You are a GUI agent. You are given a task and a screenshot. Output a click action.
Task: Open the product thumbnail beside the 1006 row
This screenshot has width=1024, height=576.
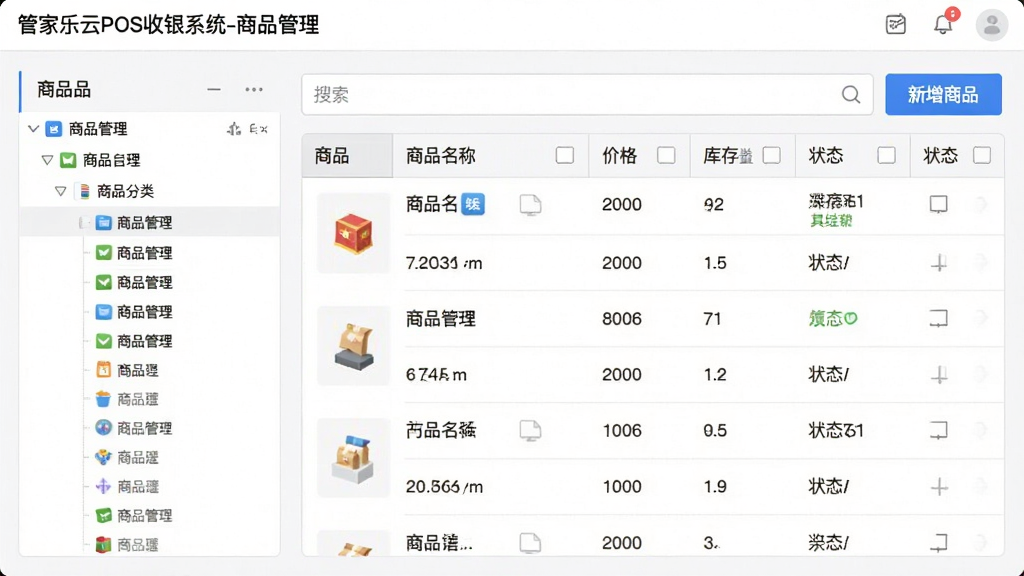[353, 458]
